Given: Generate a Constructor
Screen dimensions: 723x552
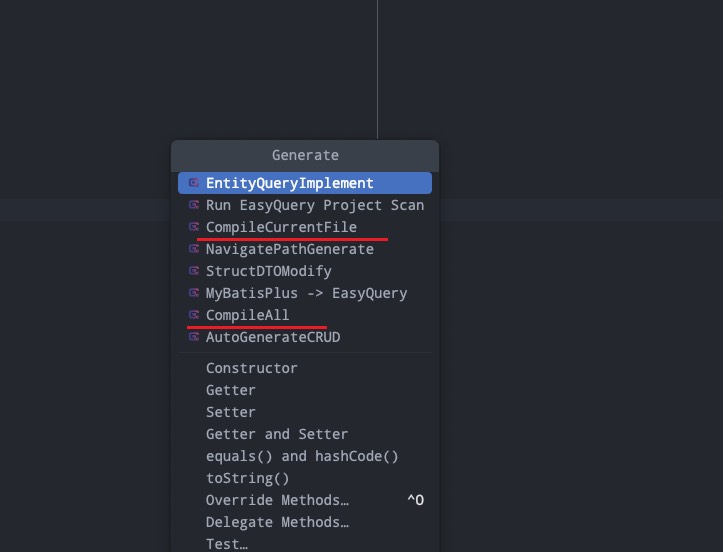Looking at the screenshot, I should [305, 368].
